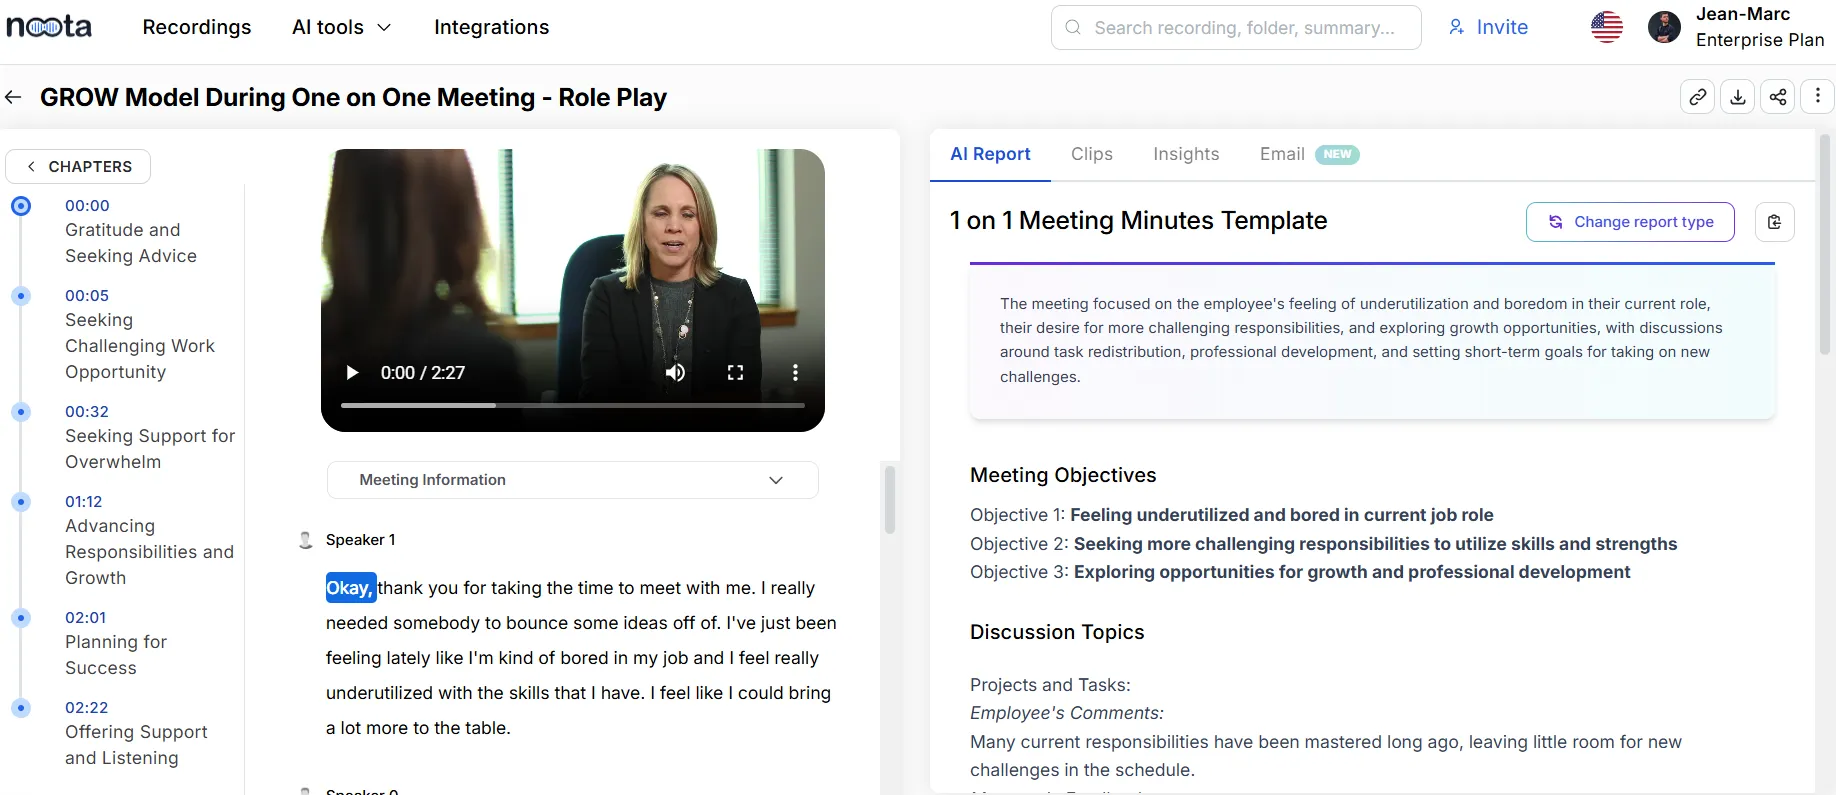Select the 01:12 chapter marker dot

[x=21, y=502]
